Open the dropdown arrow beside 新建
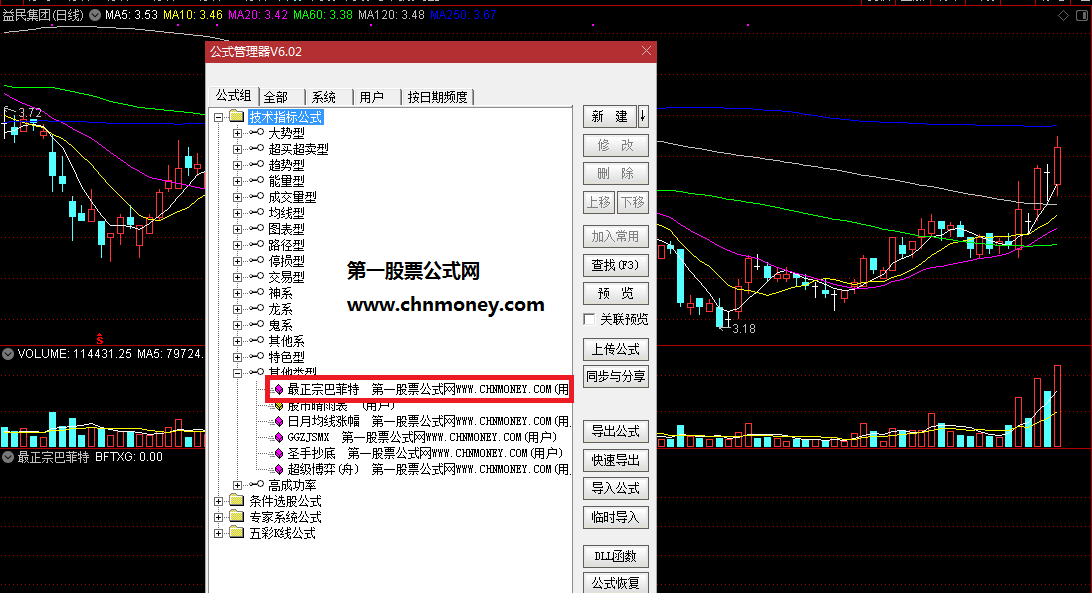The height and width of the screenshot is (593, 1092). coord(643,116)
